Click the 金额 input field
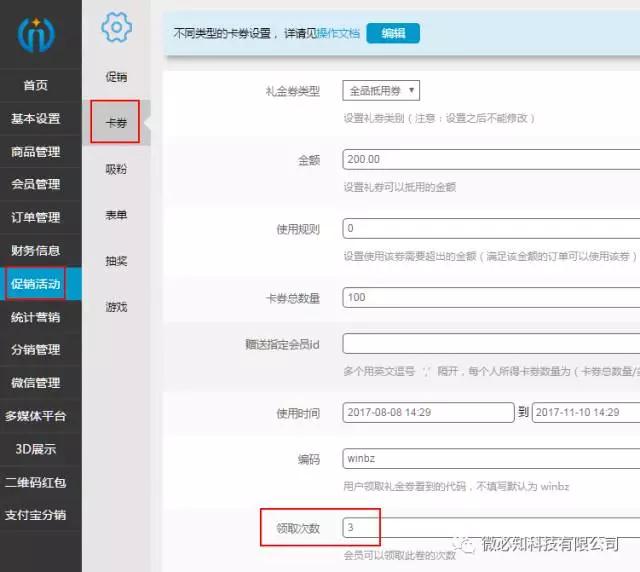This screenshot has height=572, width=640. (x=490, y=160)
